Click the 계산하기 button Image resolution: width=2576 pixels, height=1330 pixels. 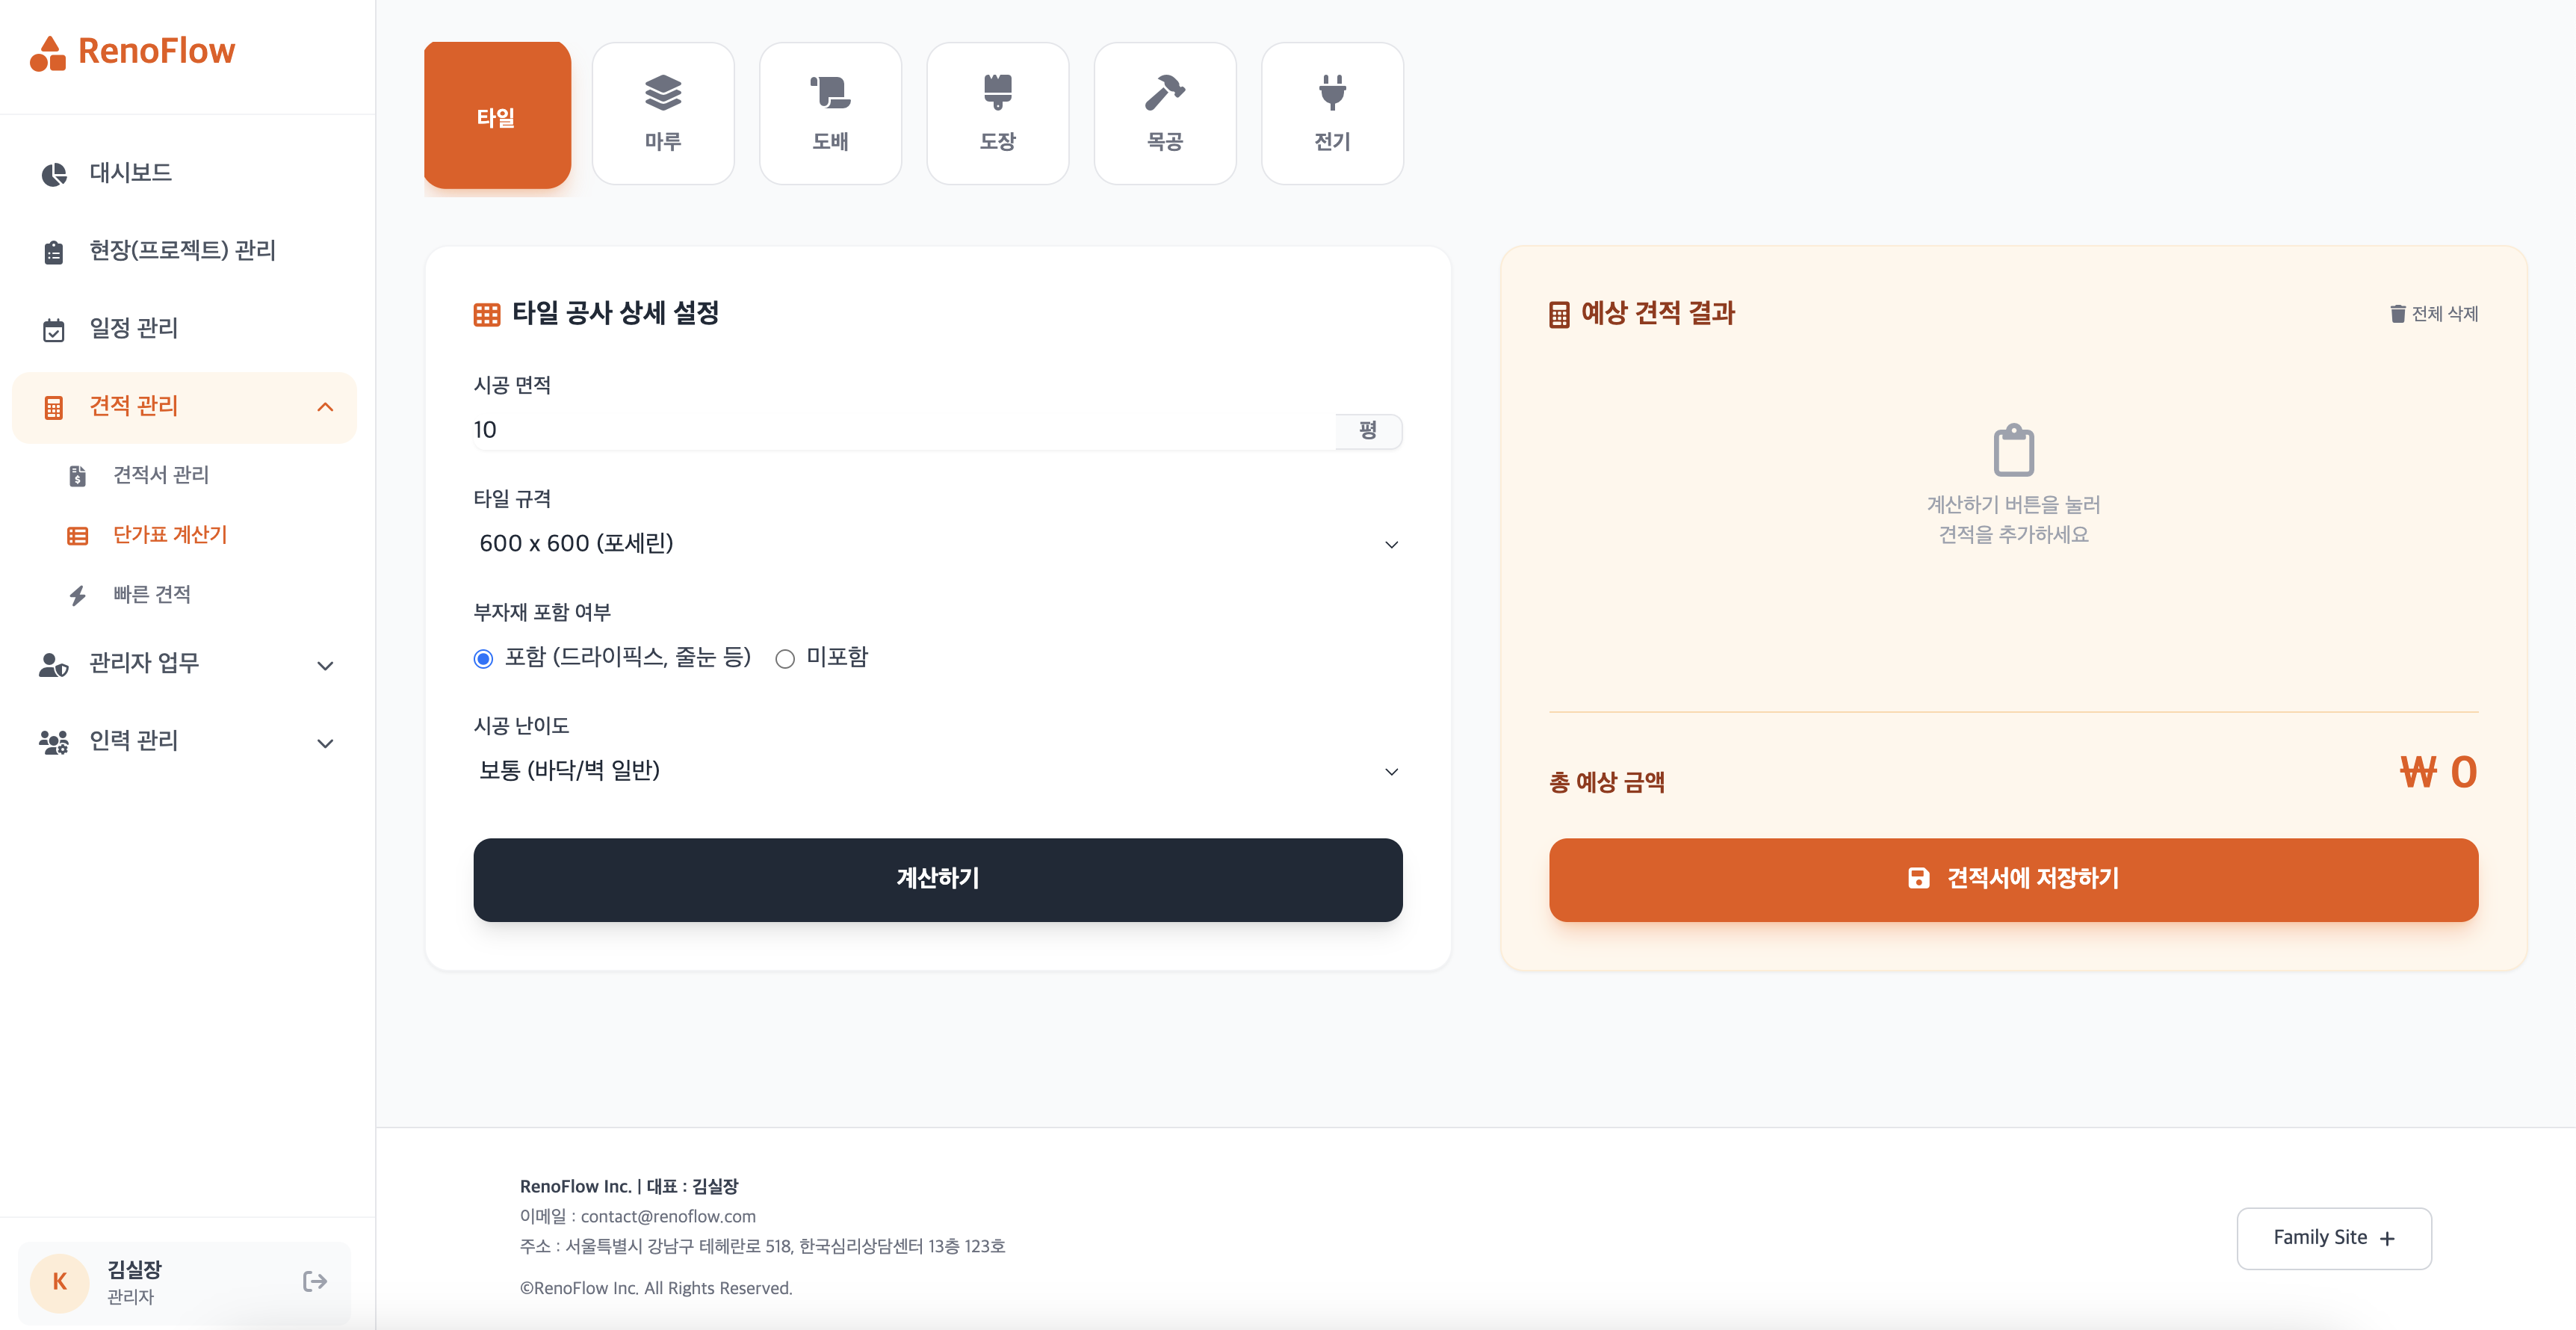coord(937,879)
